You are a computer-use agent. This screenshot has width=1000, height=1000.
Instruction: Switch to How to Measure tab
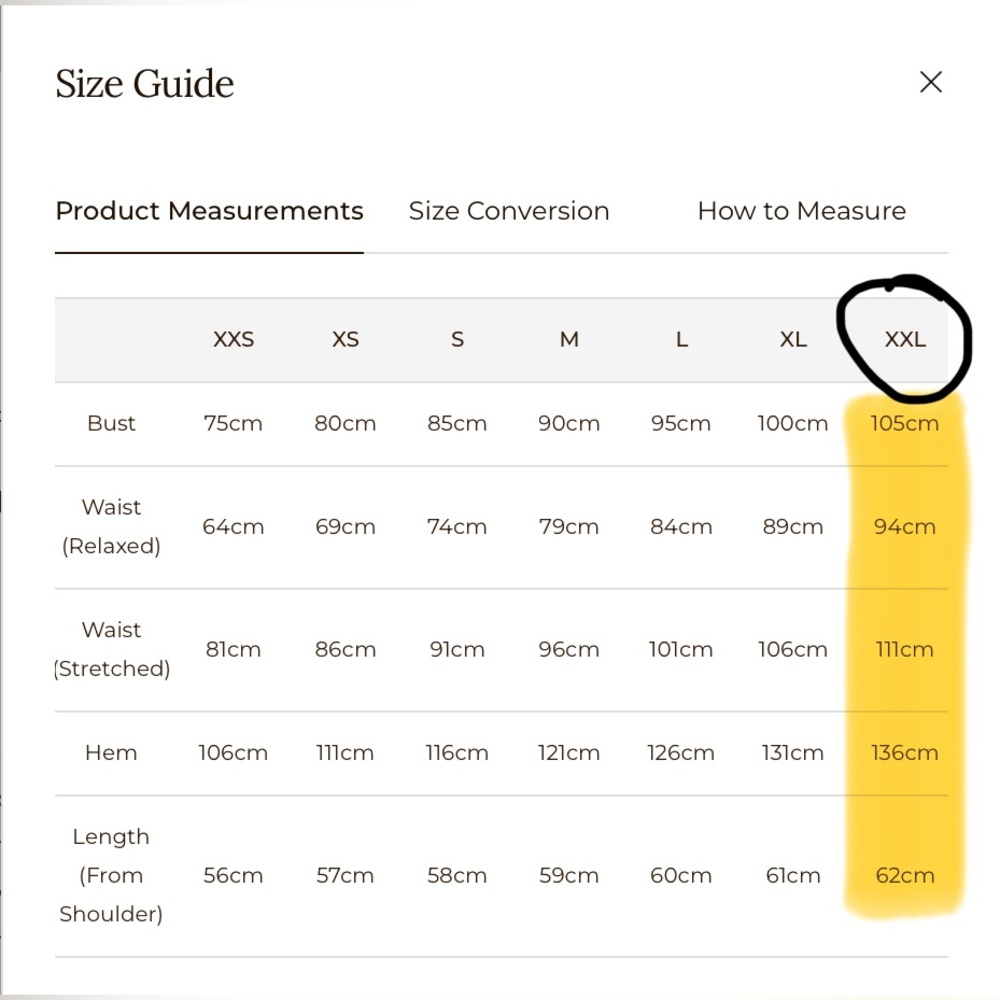click(x=801, y=211)
